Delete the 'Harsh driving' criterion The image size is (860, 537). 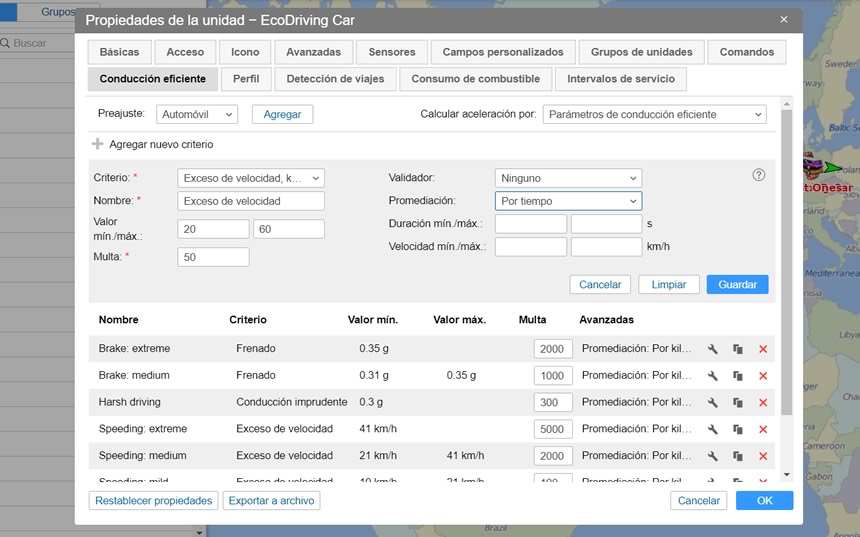[763, 402]
